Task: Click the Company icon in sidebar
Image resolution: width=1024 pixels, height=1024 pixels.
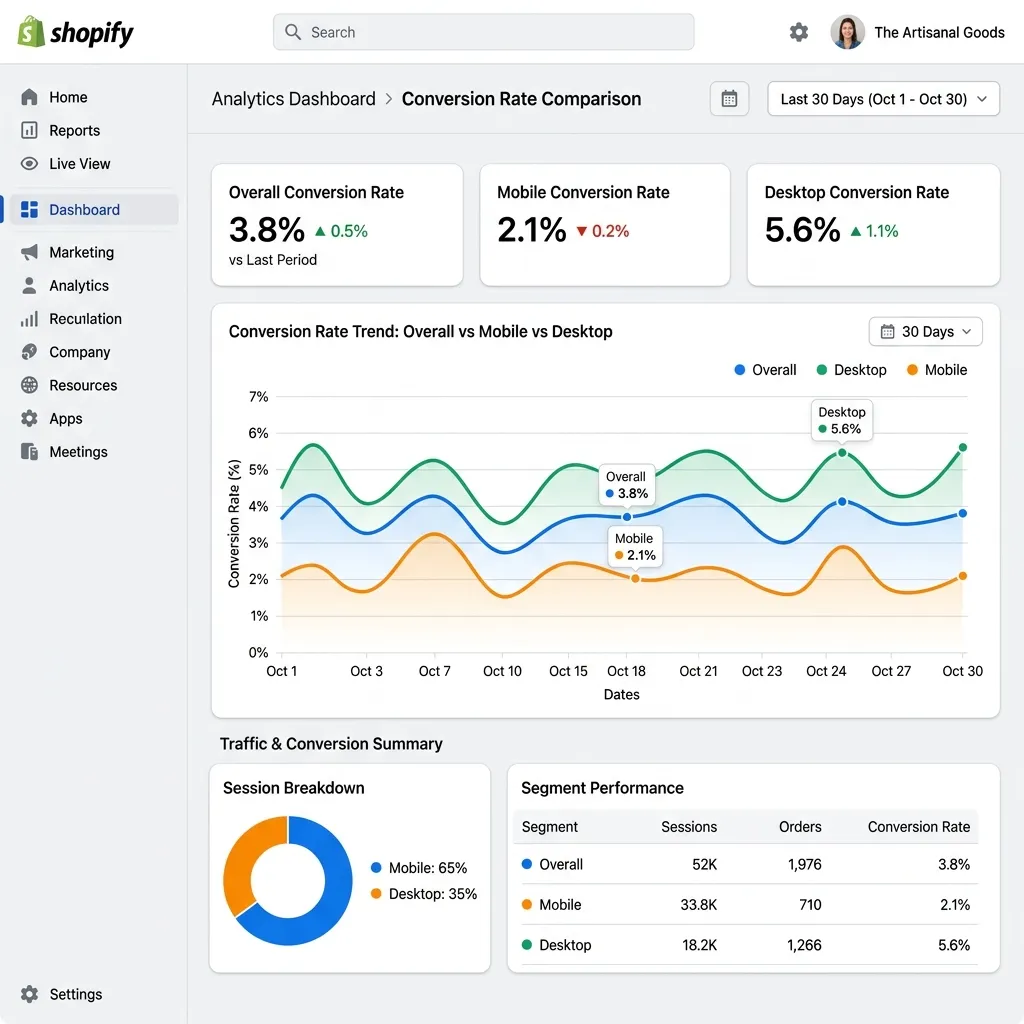Action: (x=29, y=352)
